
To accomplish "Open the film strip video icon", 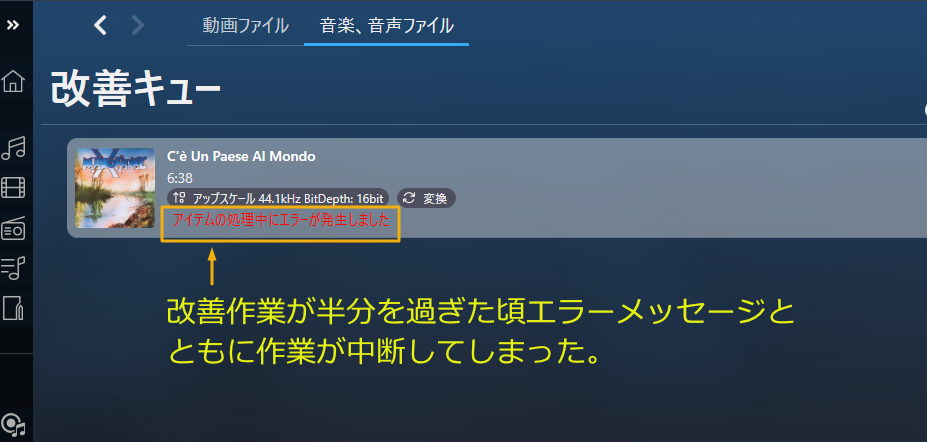I will [13, 187].
